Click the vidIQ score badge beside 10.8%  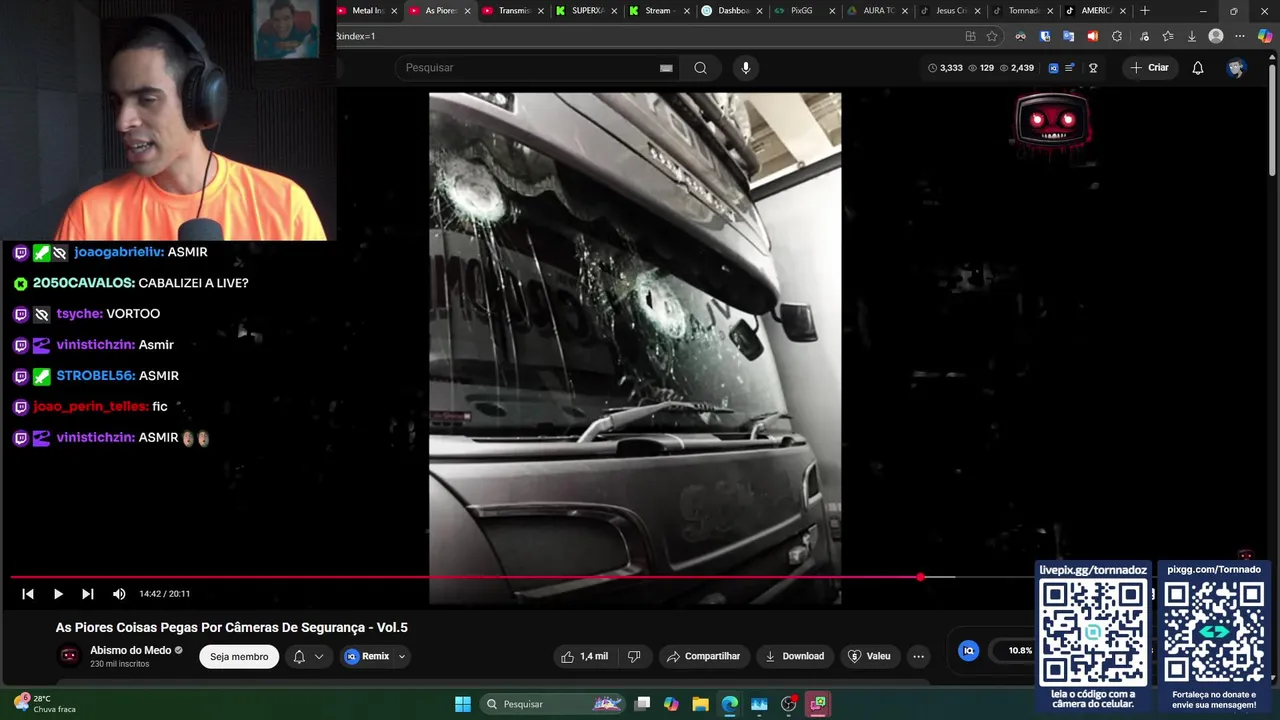click(x=968, y=650)
